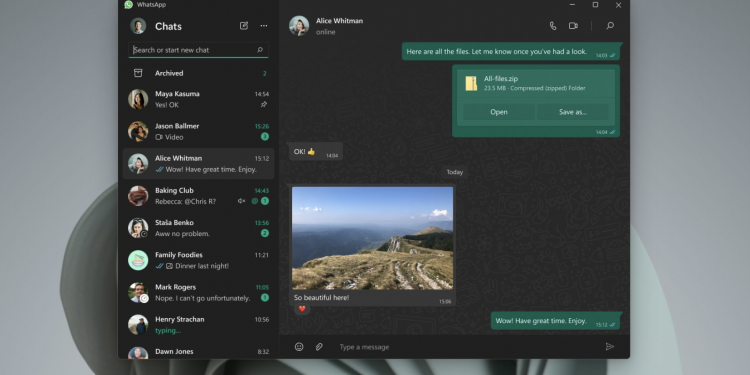Click the send message arrow icon
The height and width of the screenshot is (375, 750).
point(609,346)
